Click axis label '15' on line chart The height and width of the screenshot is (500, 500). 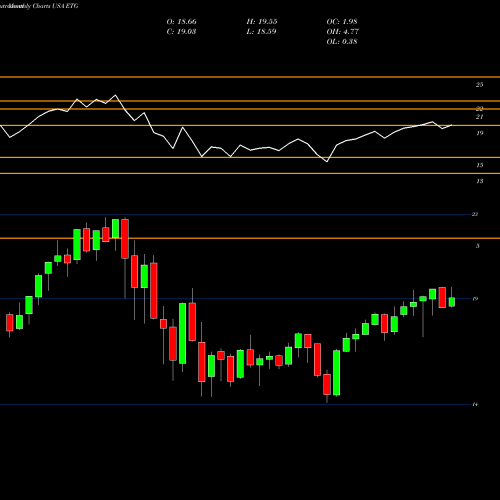pyautogui.click(x=479, y=165)
